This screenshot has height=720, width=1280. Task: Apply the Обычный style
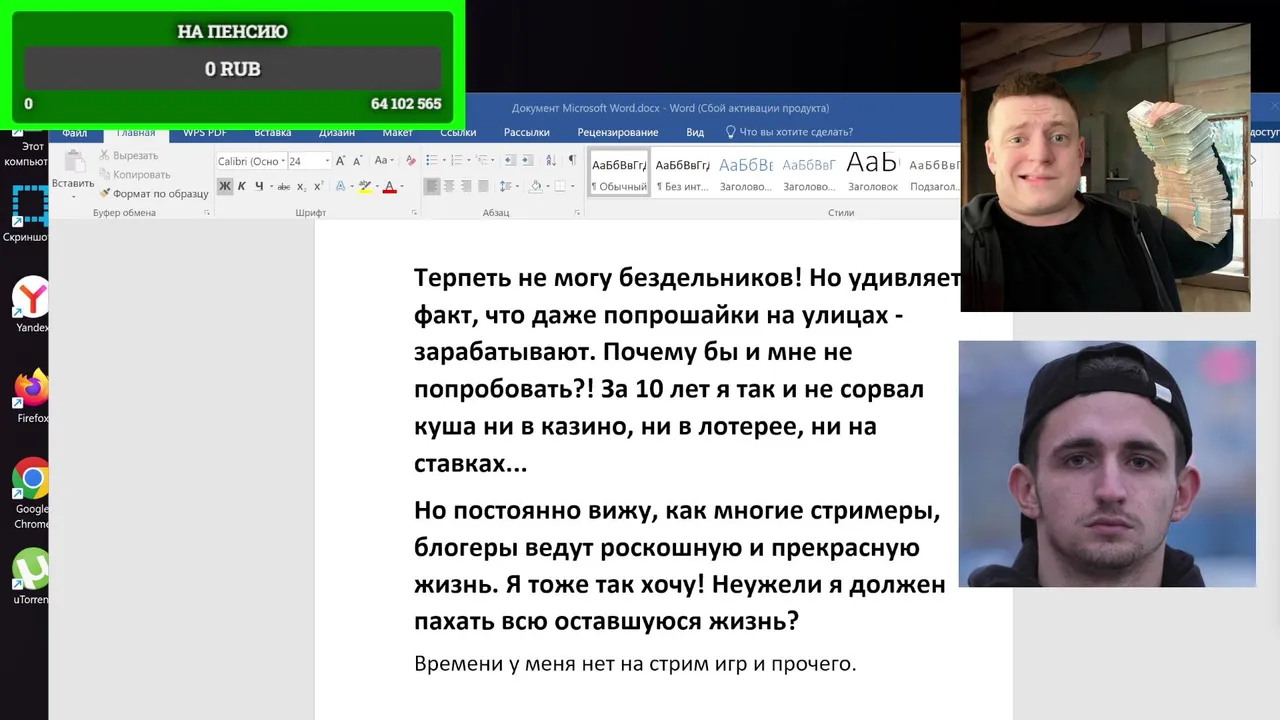[619, 171]
